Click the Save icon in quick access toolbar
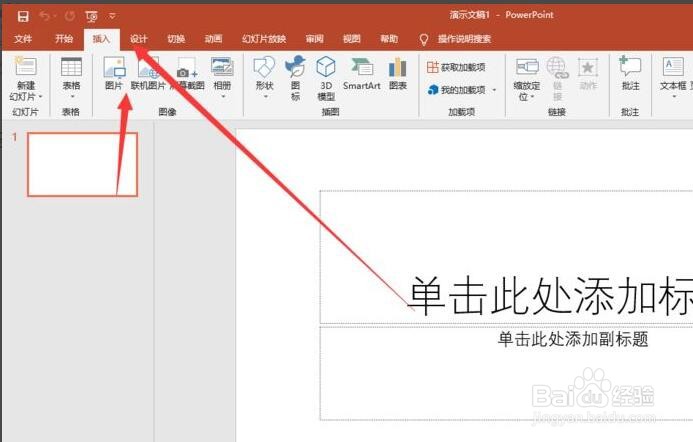 tap(23, 17)
